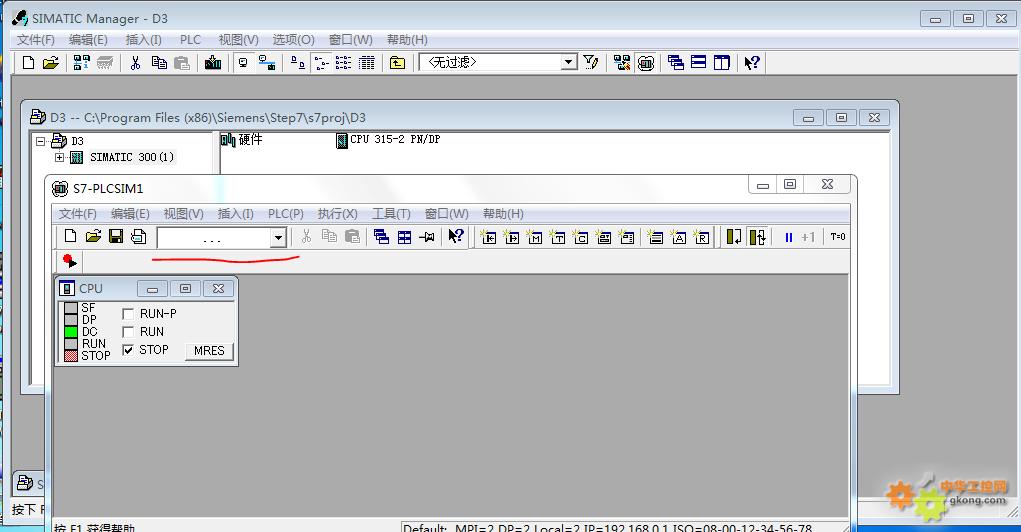Click Cascade windows icon in SIMATIC Manager toolbar
The height and width of the screenshot is (532, 1021).
676,63
